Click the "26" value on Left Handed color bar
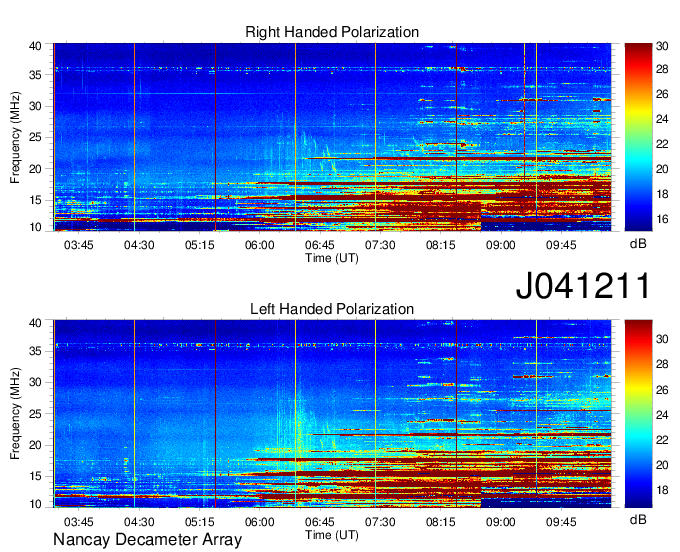680x552 pixels. point(662,390)
